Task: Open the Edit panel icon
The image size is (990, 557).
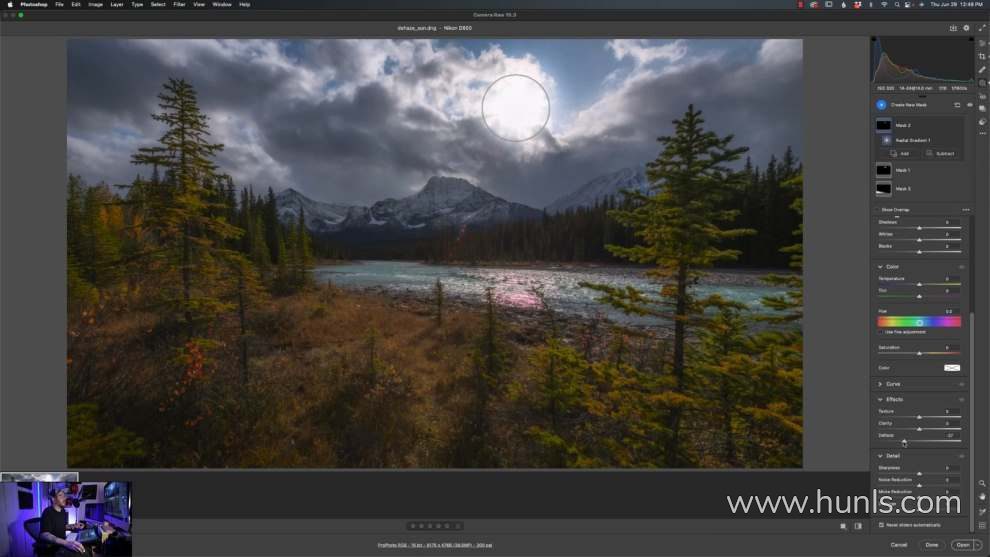Action: click(982, 44)
